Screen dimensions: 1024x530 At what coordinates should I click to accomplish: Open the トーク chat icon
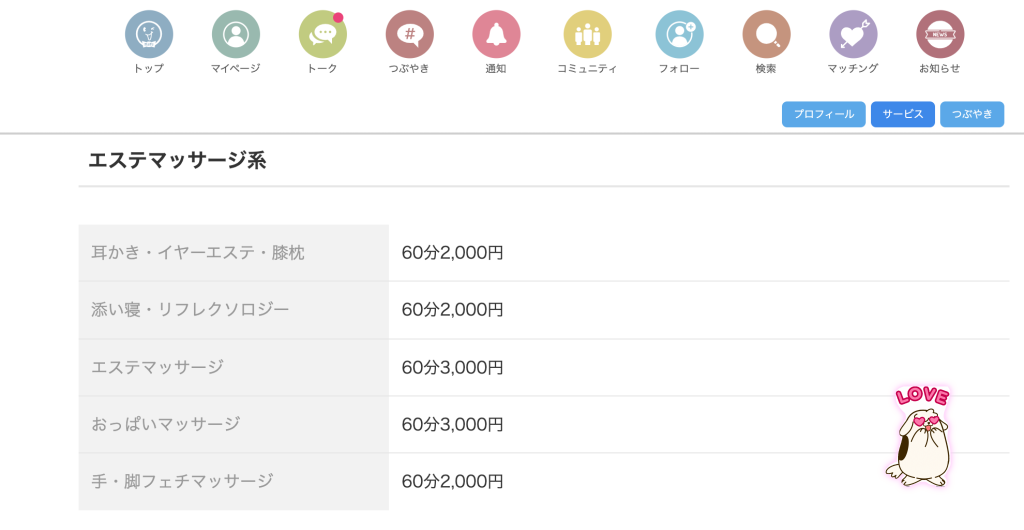[x=322, y=35]
